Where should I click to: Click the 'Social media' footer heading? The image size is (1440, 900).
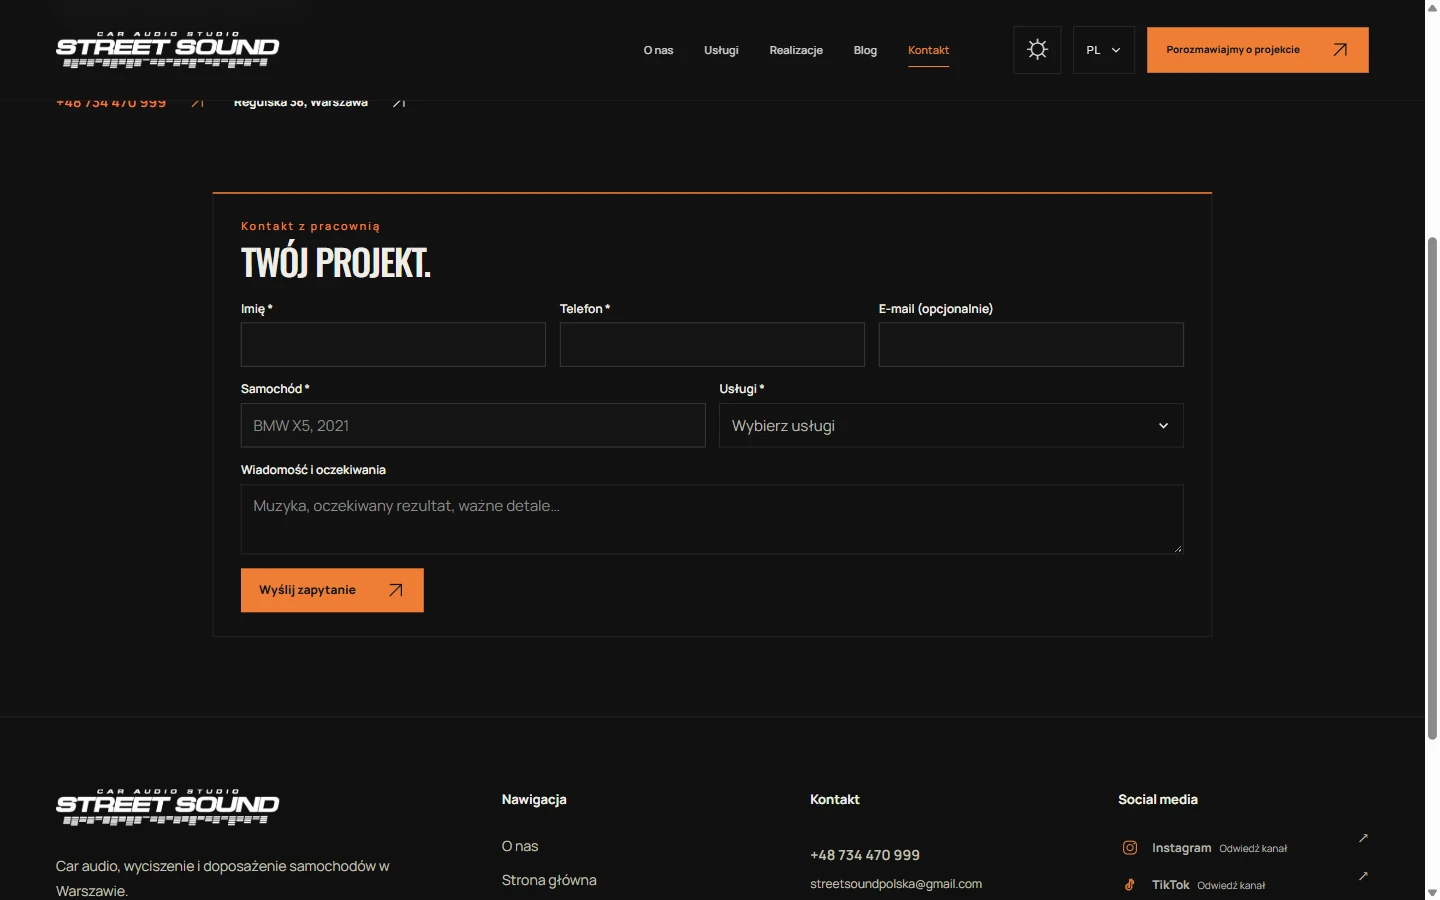pos(1158,799)
